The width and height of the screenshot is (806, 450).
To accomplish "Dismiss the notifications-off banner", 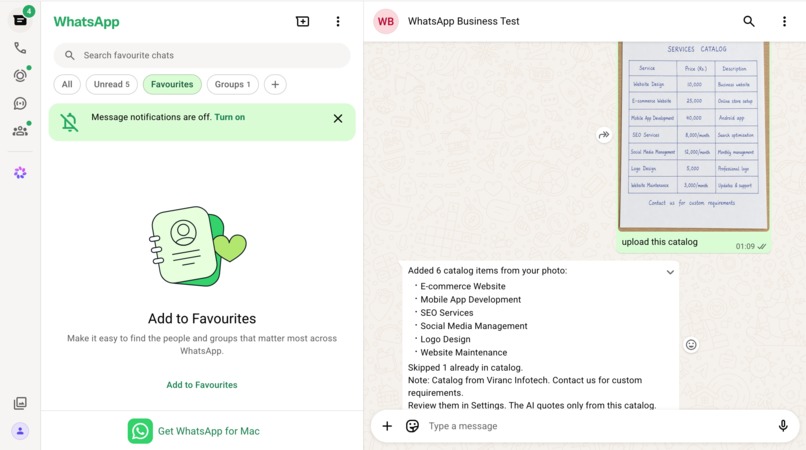I will tap(338, 119).
